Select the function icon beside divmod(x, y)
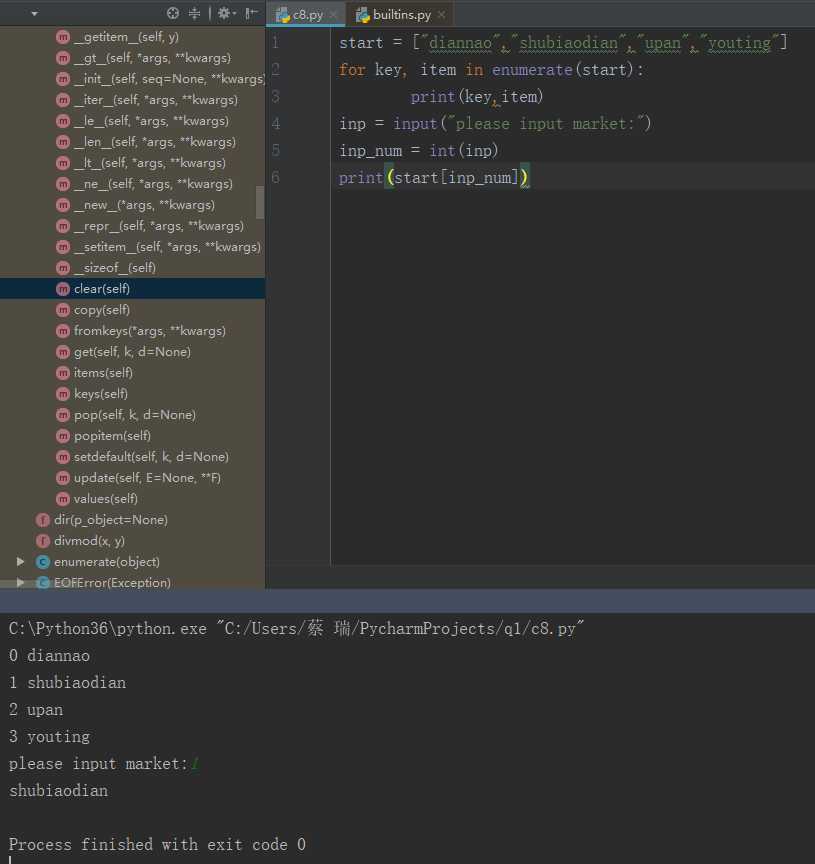 tap(43, 541)
